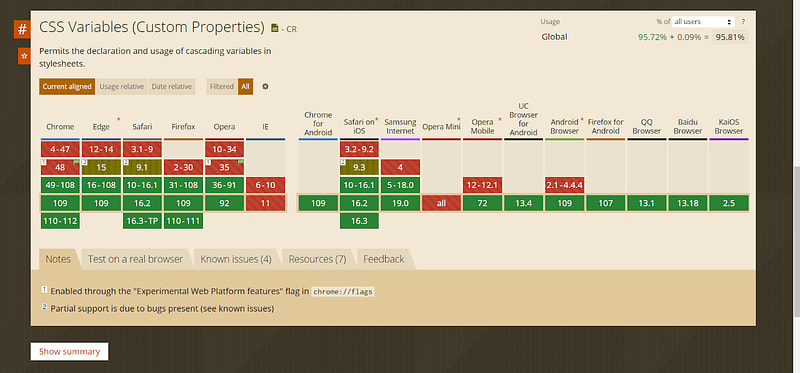This screenshot has width=800, height=373.
Task: Select Safari 3.1-9 cell
Action: (x=142, y=150)
